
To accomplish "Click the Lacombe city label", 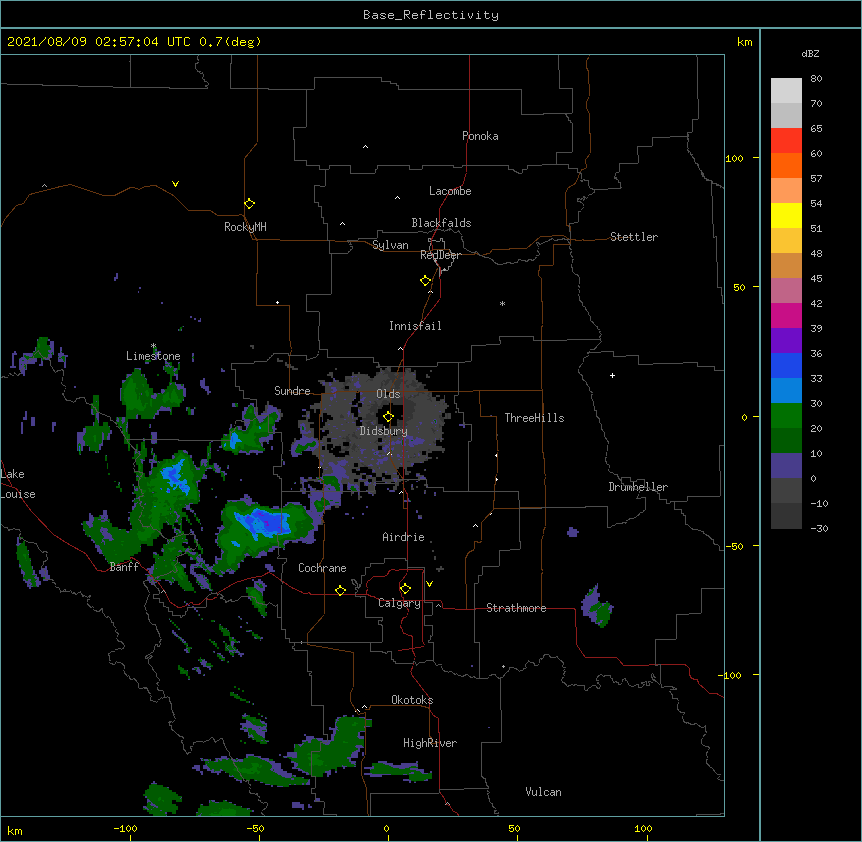I will coord(450,191).
